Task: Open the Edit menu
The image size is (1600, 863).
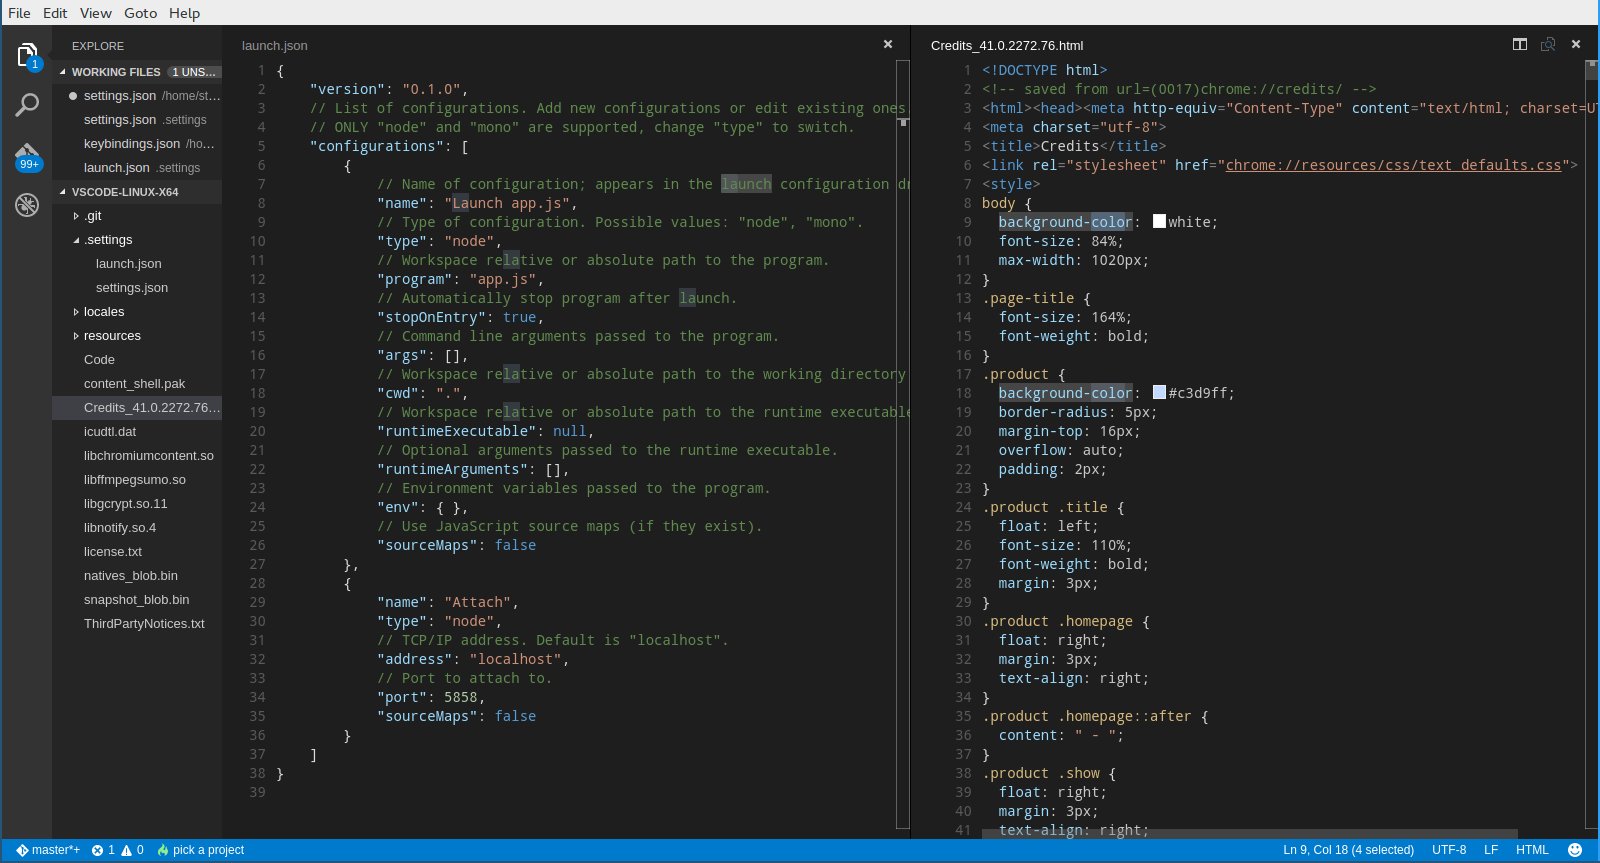Action: (x=55, y=13)
